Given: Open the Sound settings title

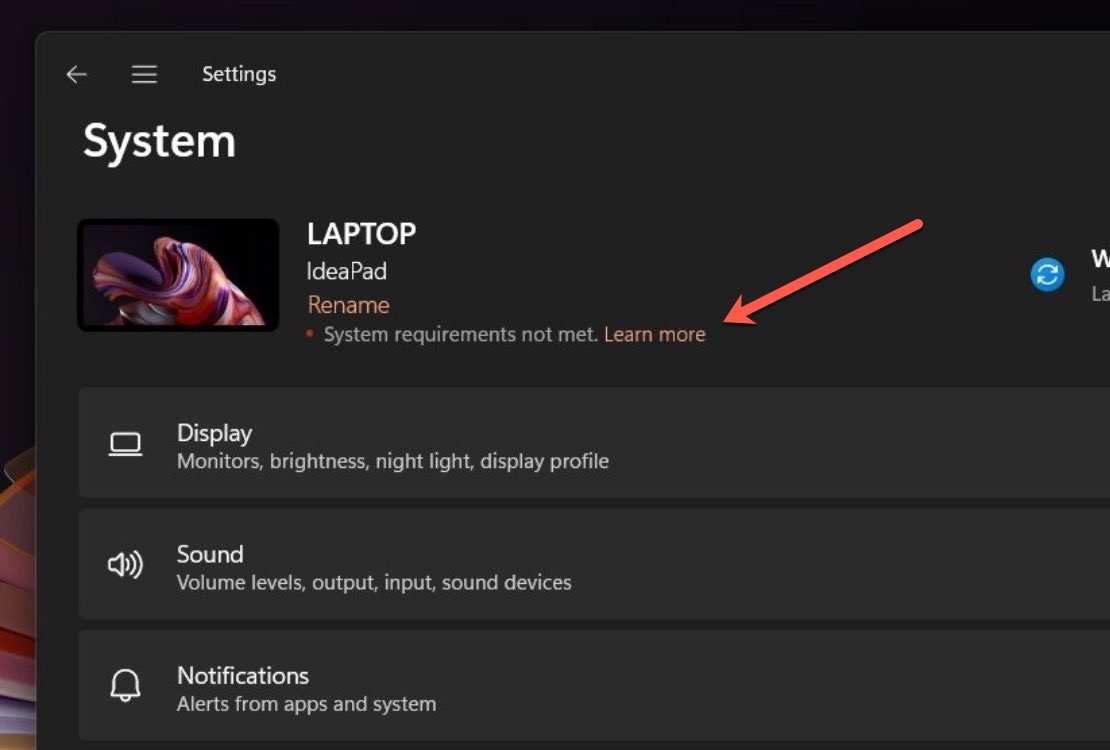Looking at the screenshot, I should [x=210, y=554].
